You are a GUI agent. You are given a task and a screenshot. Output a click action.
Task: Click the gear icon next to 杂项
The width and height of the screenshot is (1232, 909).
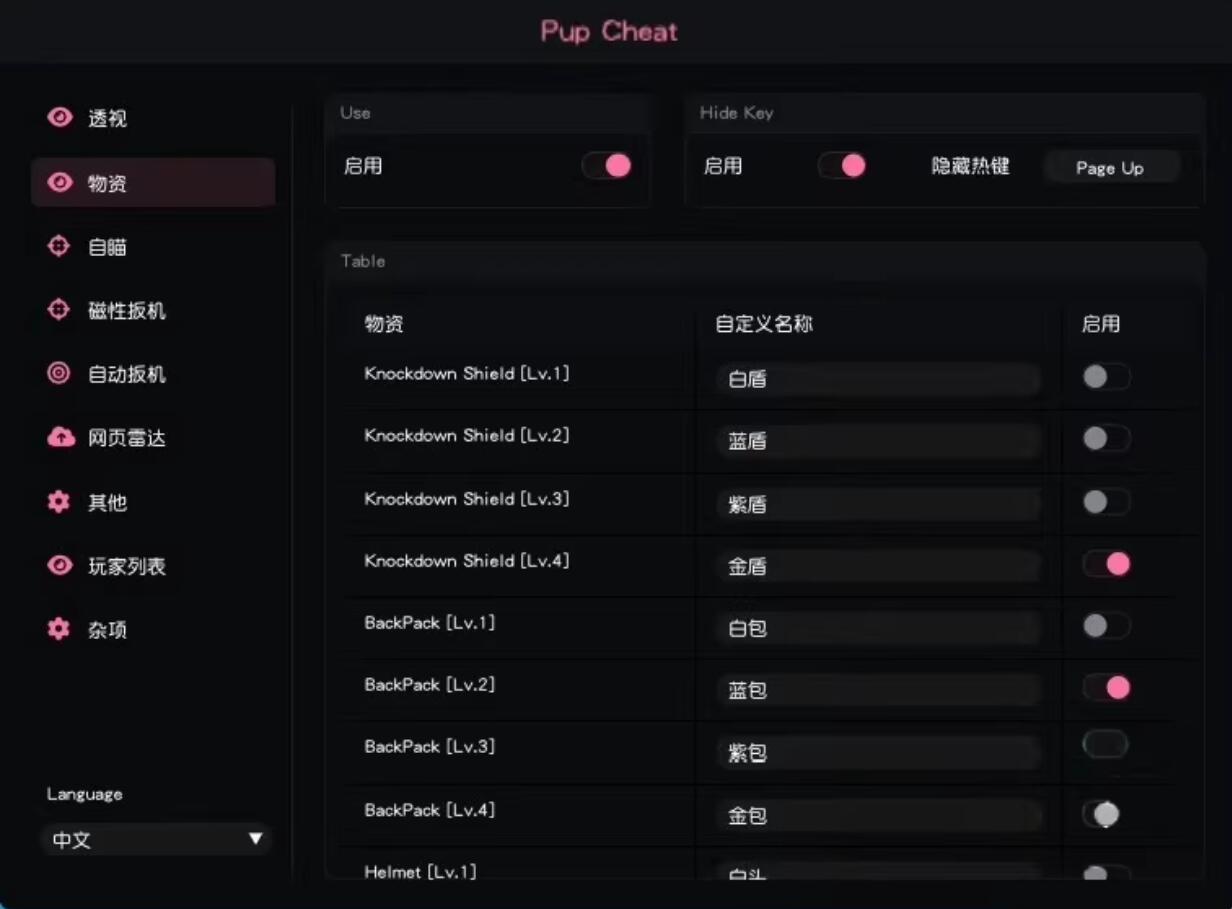coord(59,629)
